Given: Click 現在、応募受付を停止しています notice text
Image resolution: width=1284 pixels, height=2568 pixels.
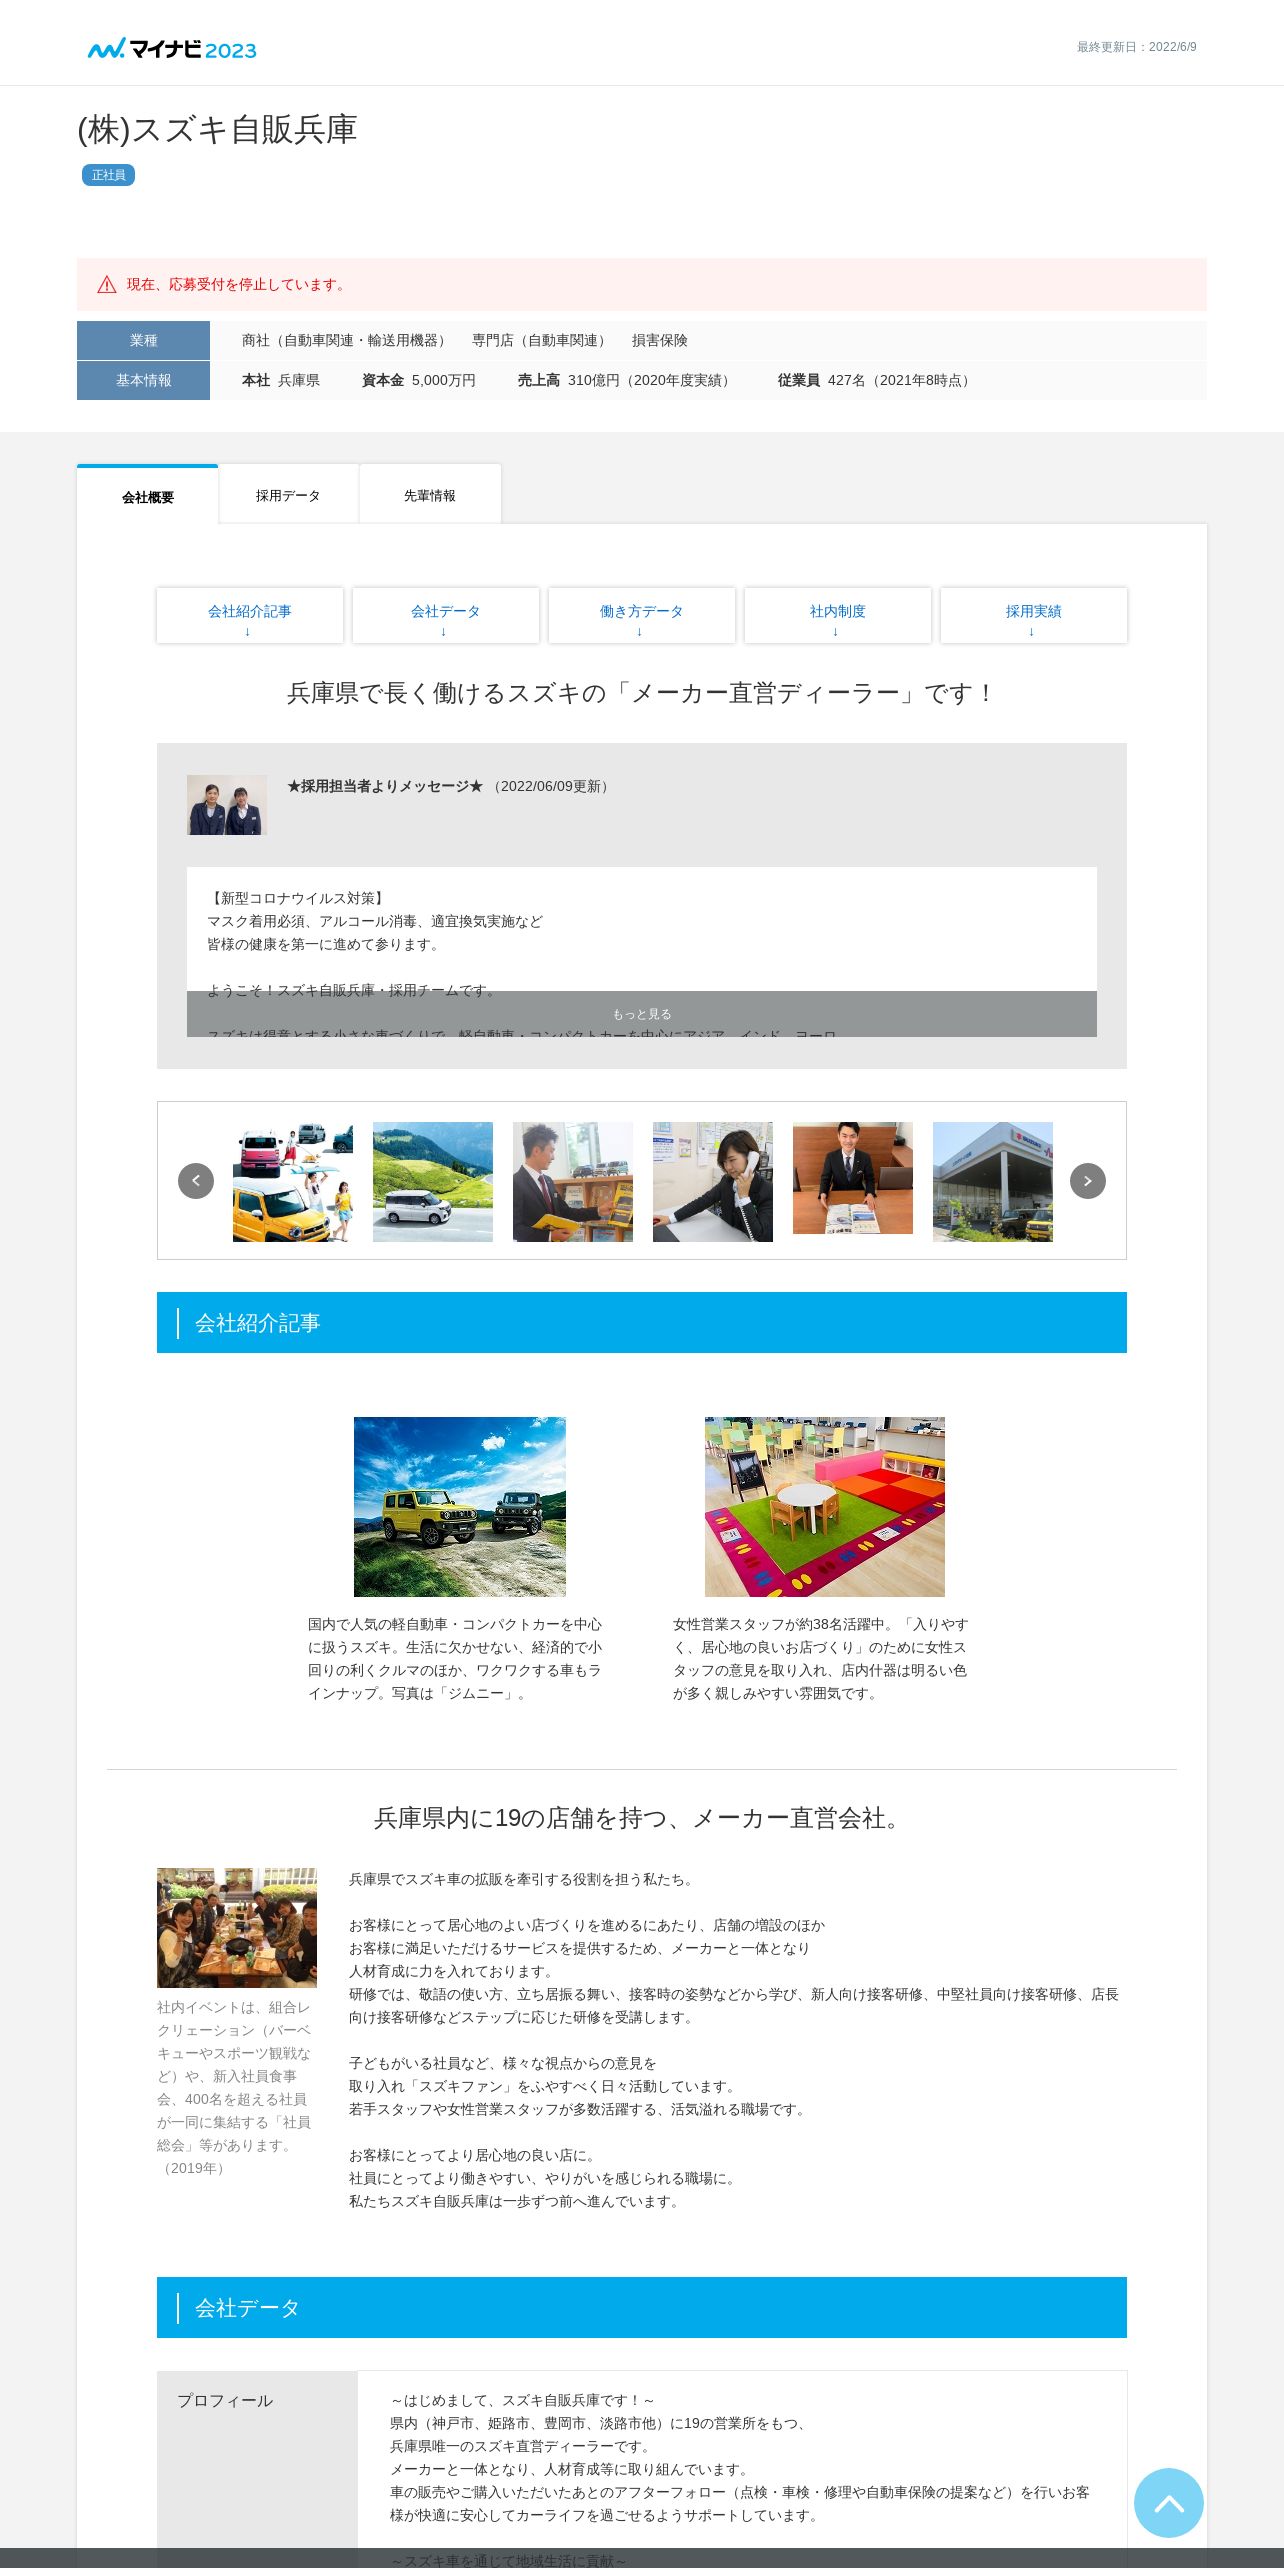Looking at the screenshot, I should point(238,285).
